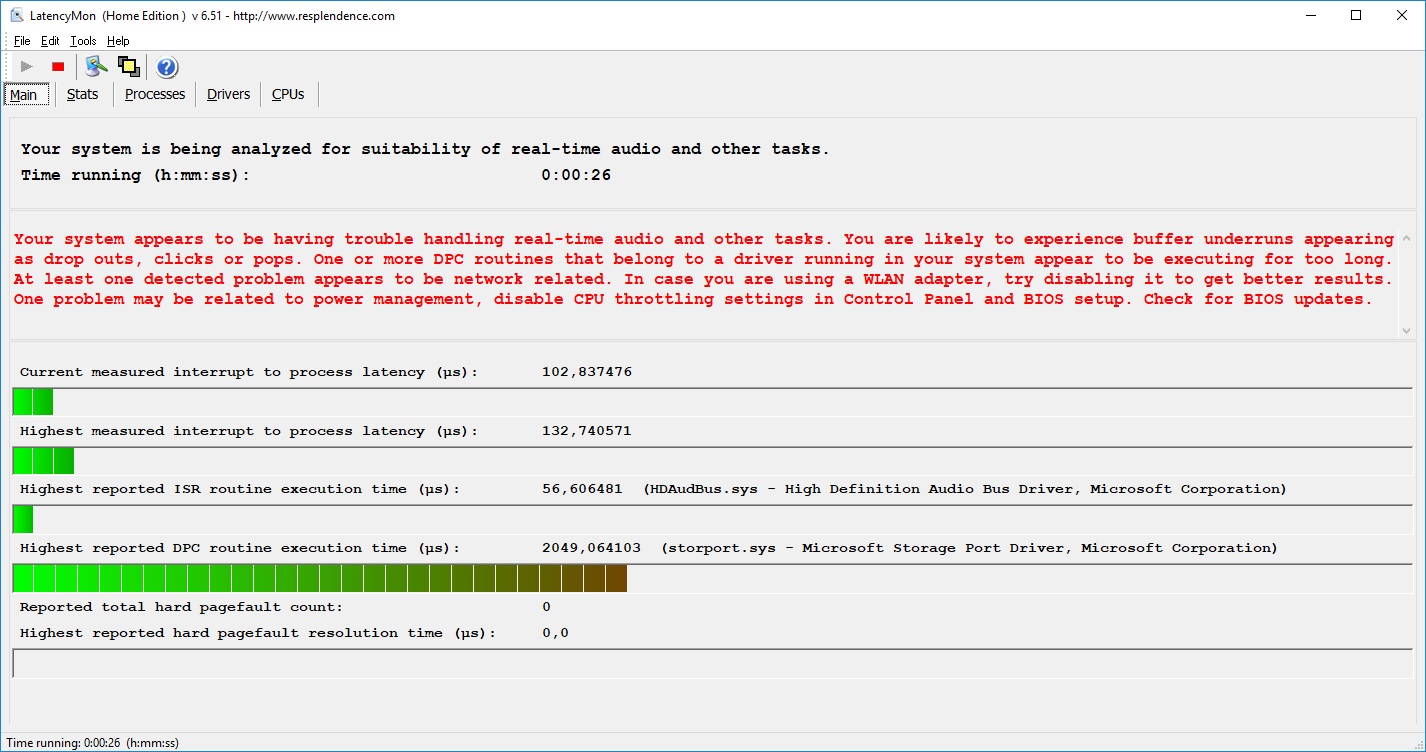1426x752 pixels.
Task: Open the Help menu
Action: point(118,41)
